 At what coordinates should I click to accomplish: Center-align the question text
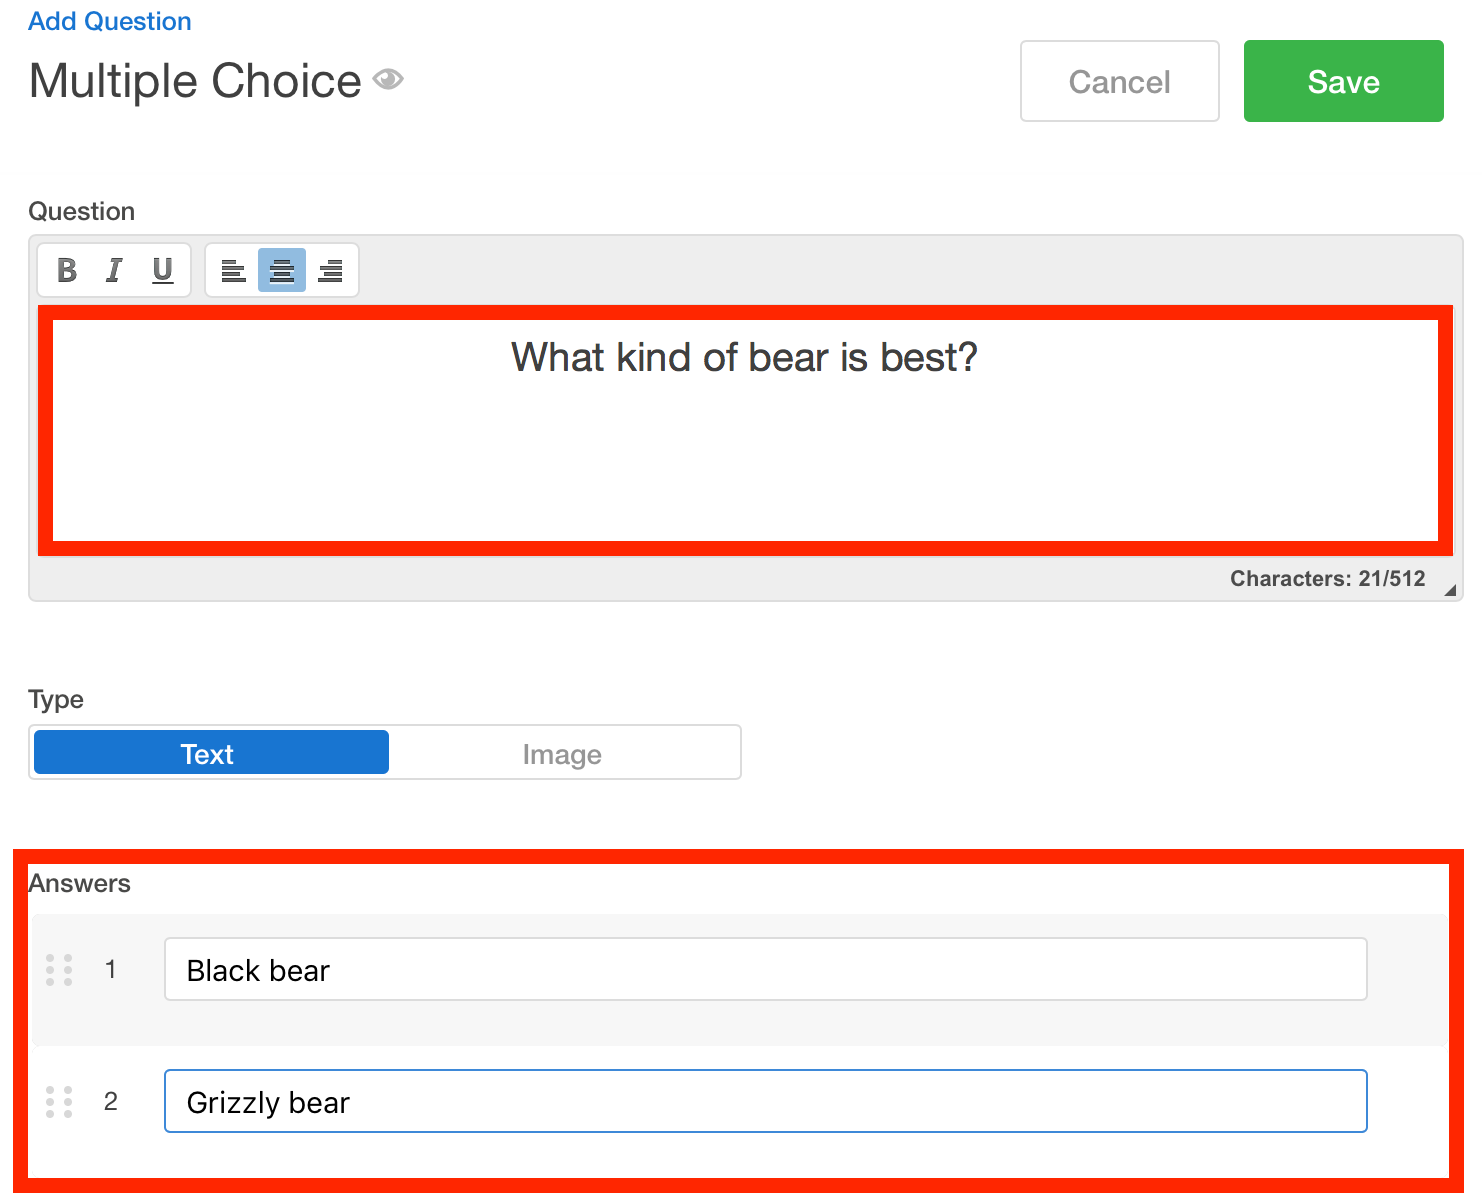point(281,270)
